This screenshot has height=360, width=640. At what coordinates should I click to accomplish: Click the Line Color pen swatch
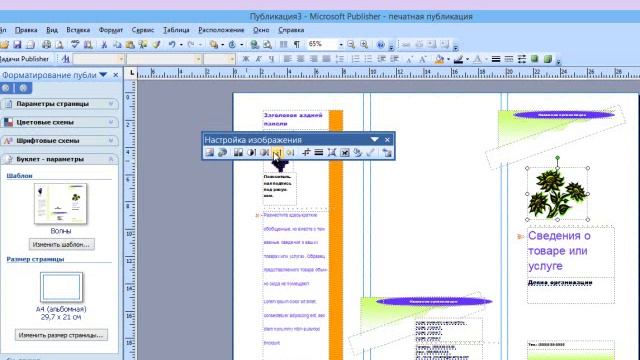click(x=458, y=59)
